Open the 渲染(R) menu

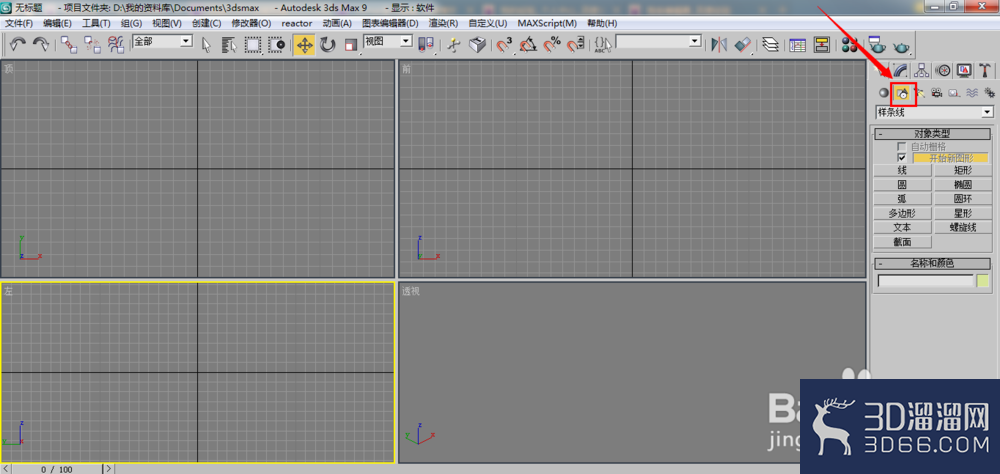(443, 23)
